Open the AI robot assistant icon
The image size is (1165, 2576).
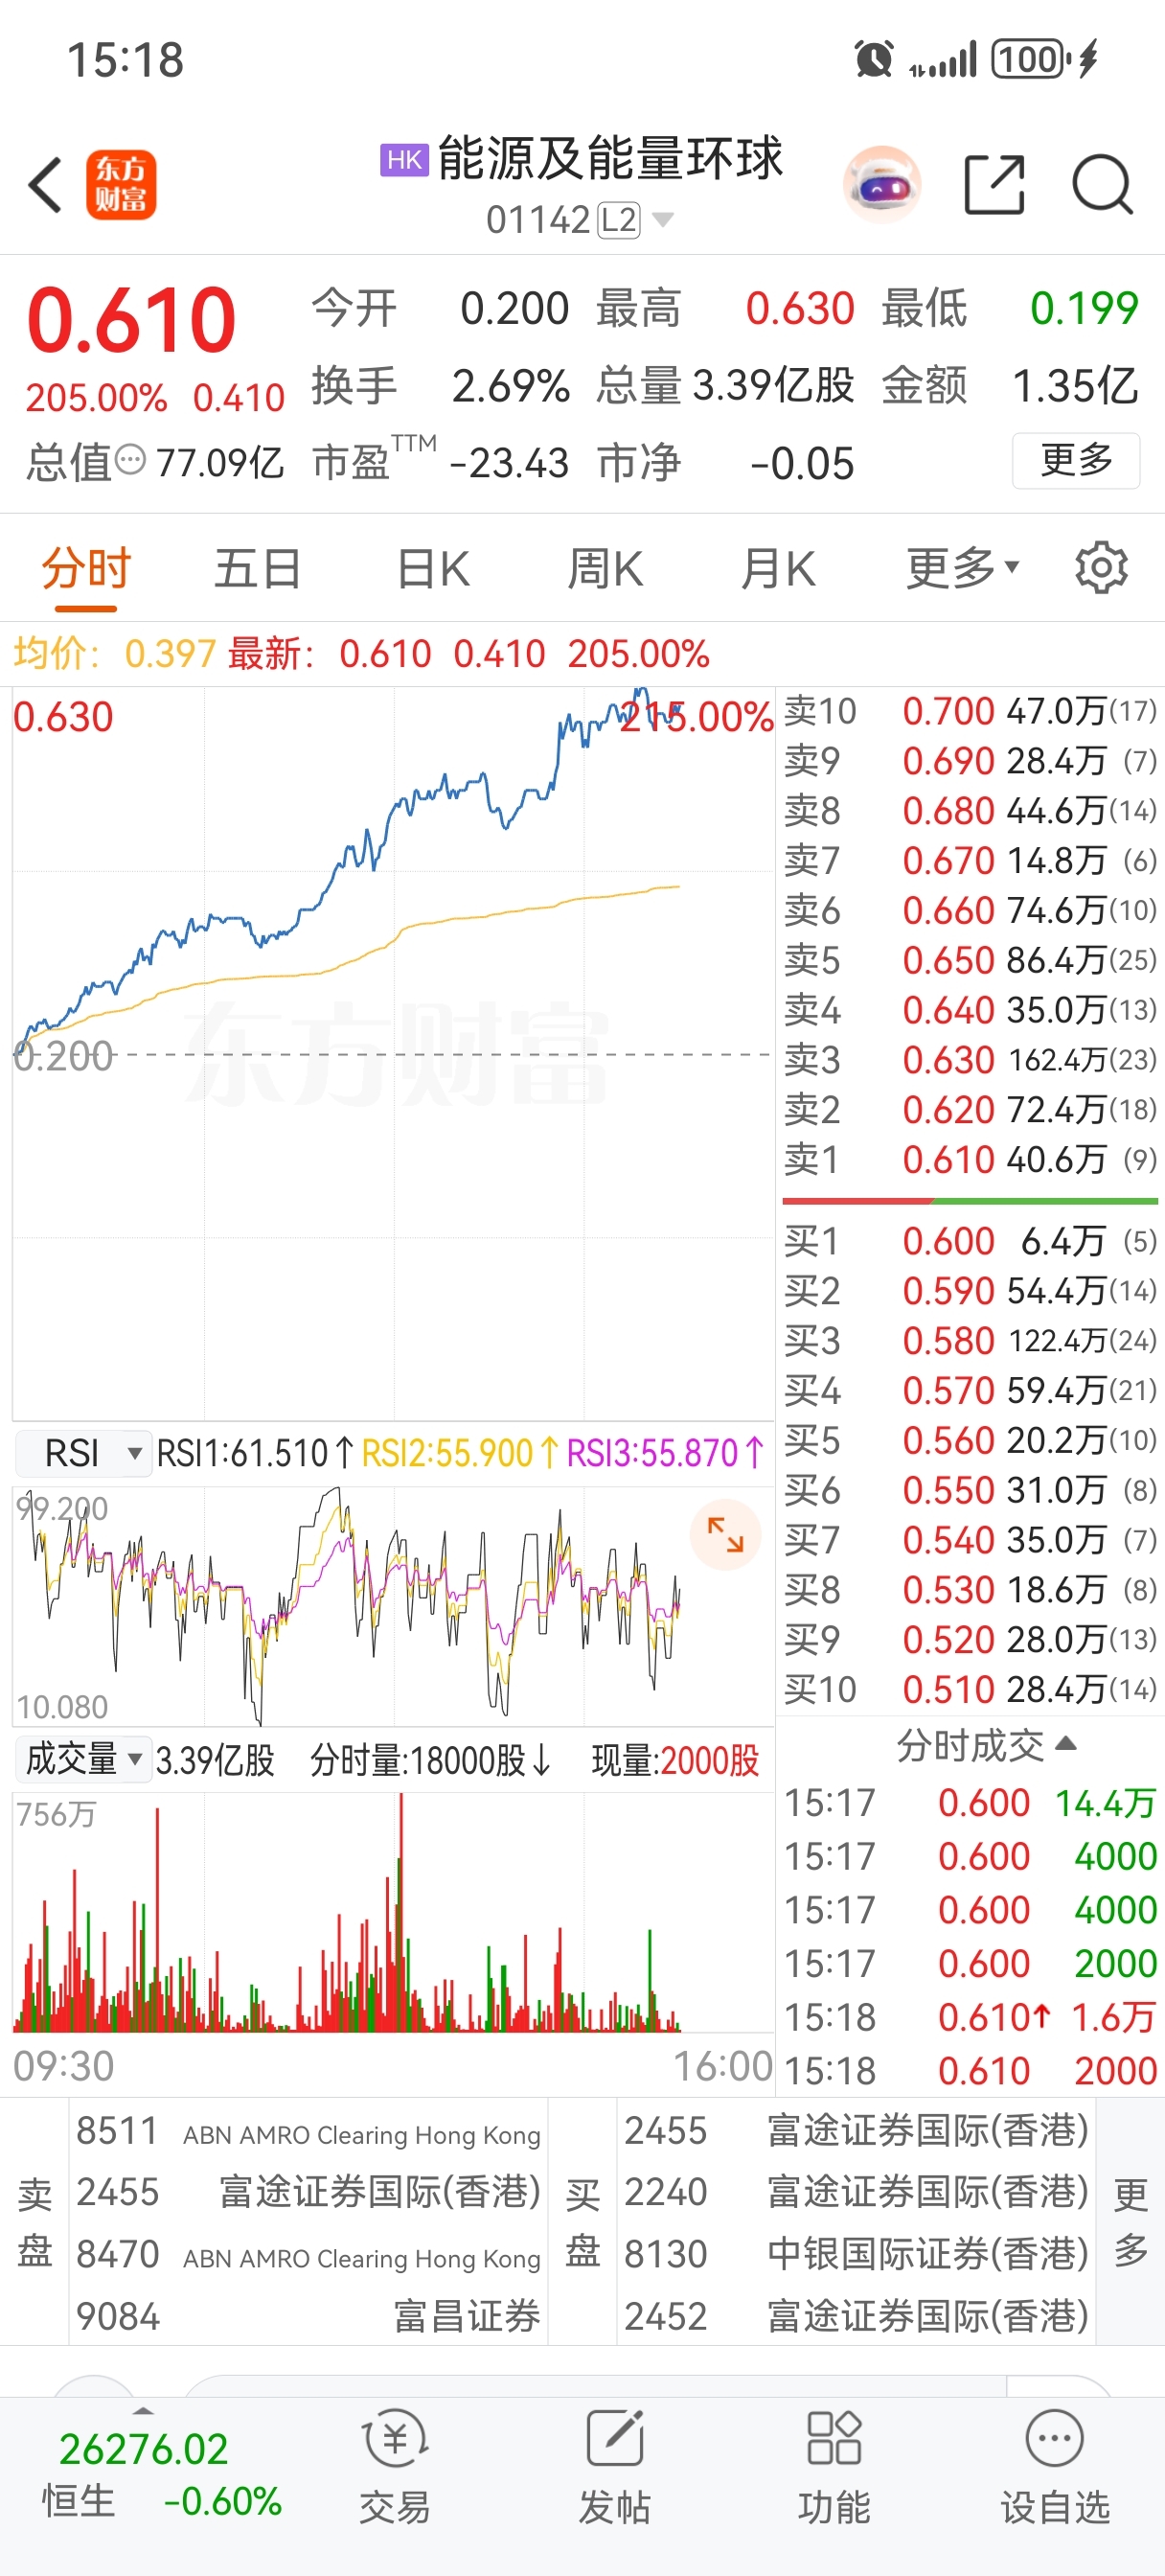[x=882, y=185]
